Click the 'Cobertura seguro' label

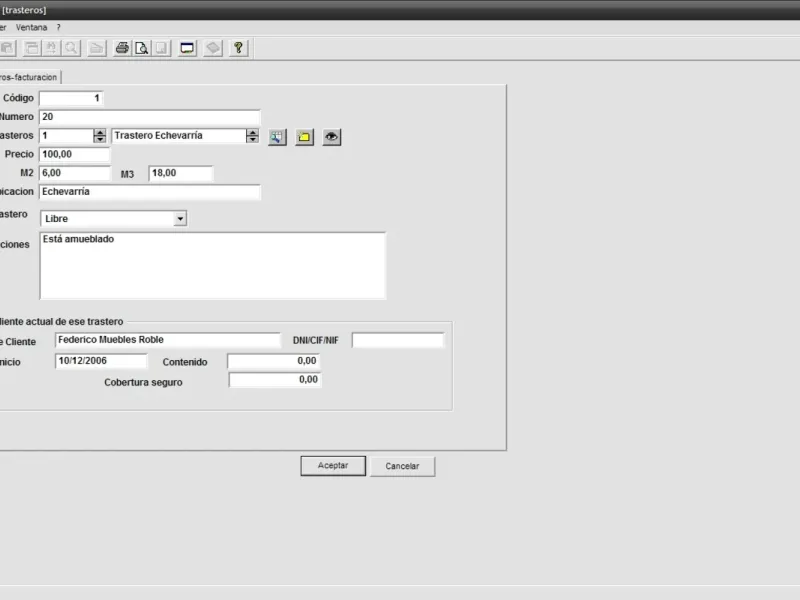coord(143,382)
